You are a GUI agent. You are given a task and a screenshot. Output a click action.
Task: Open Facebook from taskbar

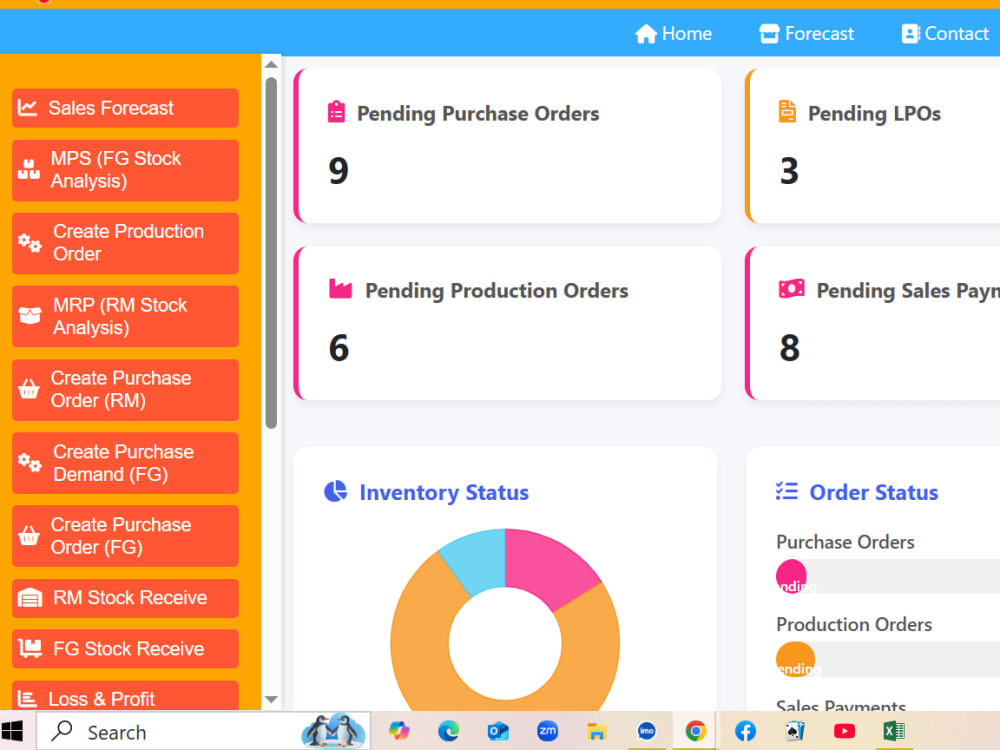[745, 731]
